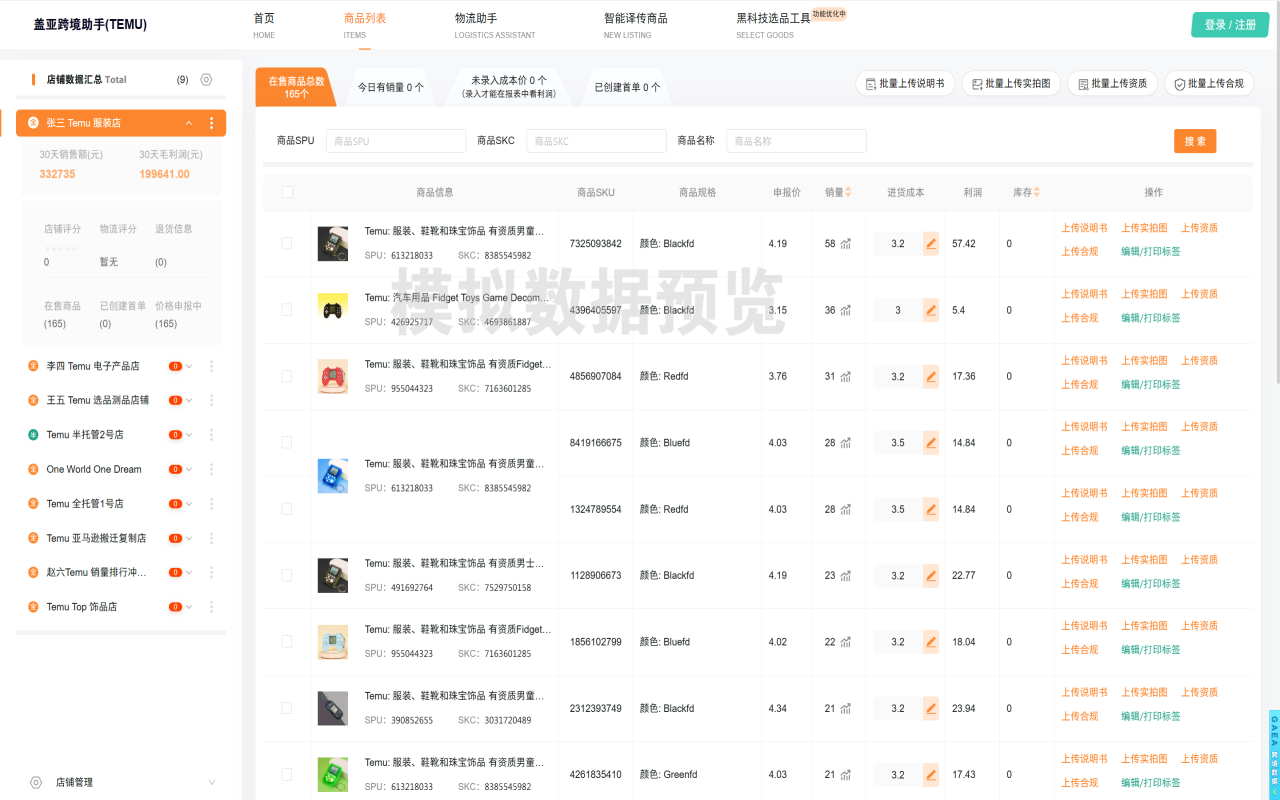点击店铺数据汇总旁的设置齿轮图标
Viewport: 1280px width, 800px height.
206,80
